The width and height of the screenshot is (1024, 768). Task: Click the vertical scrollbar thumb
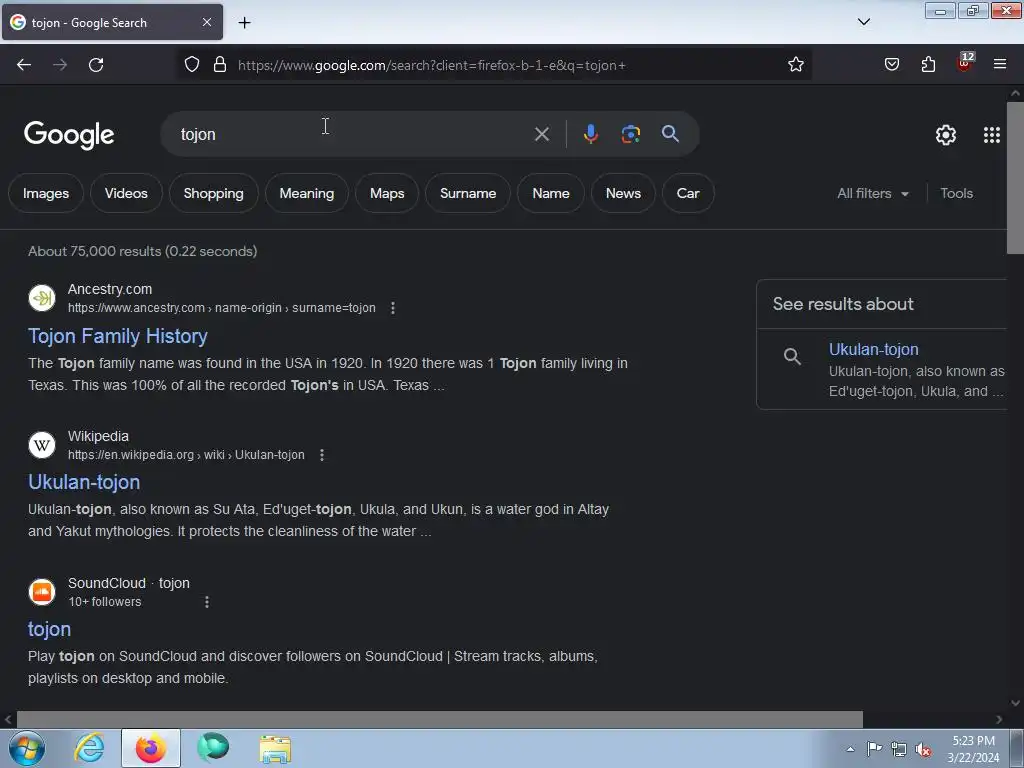(x=1015, y=177)
